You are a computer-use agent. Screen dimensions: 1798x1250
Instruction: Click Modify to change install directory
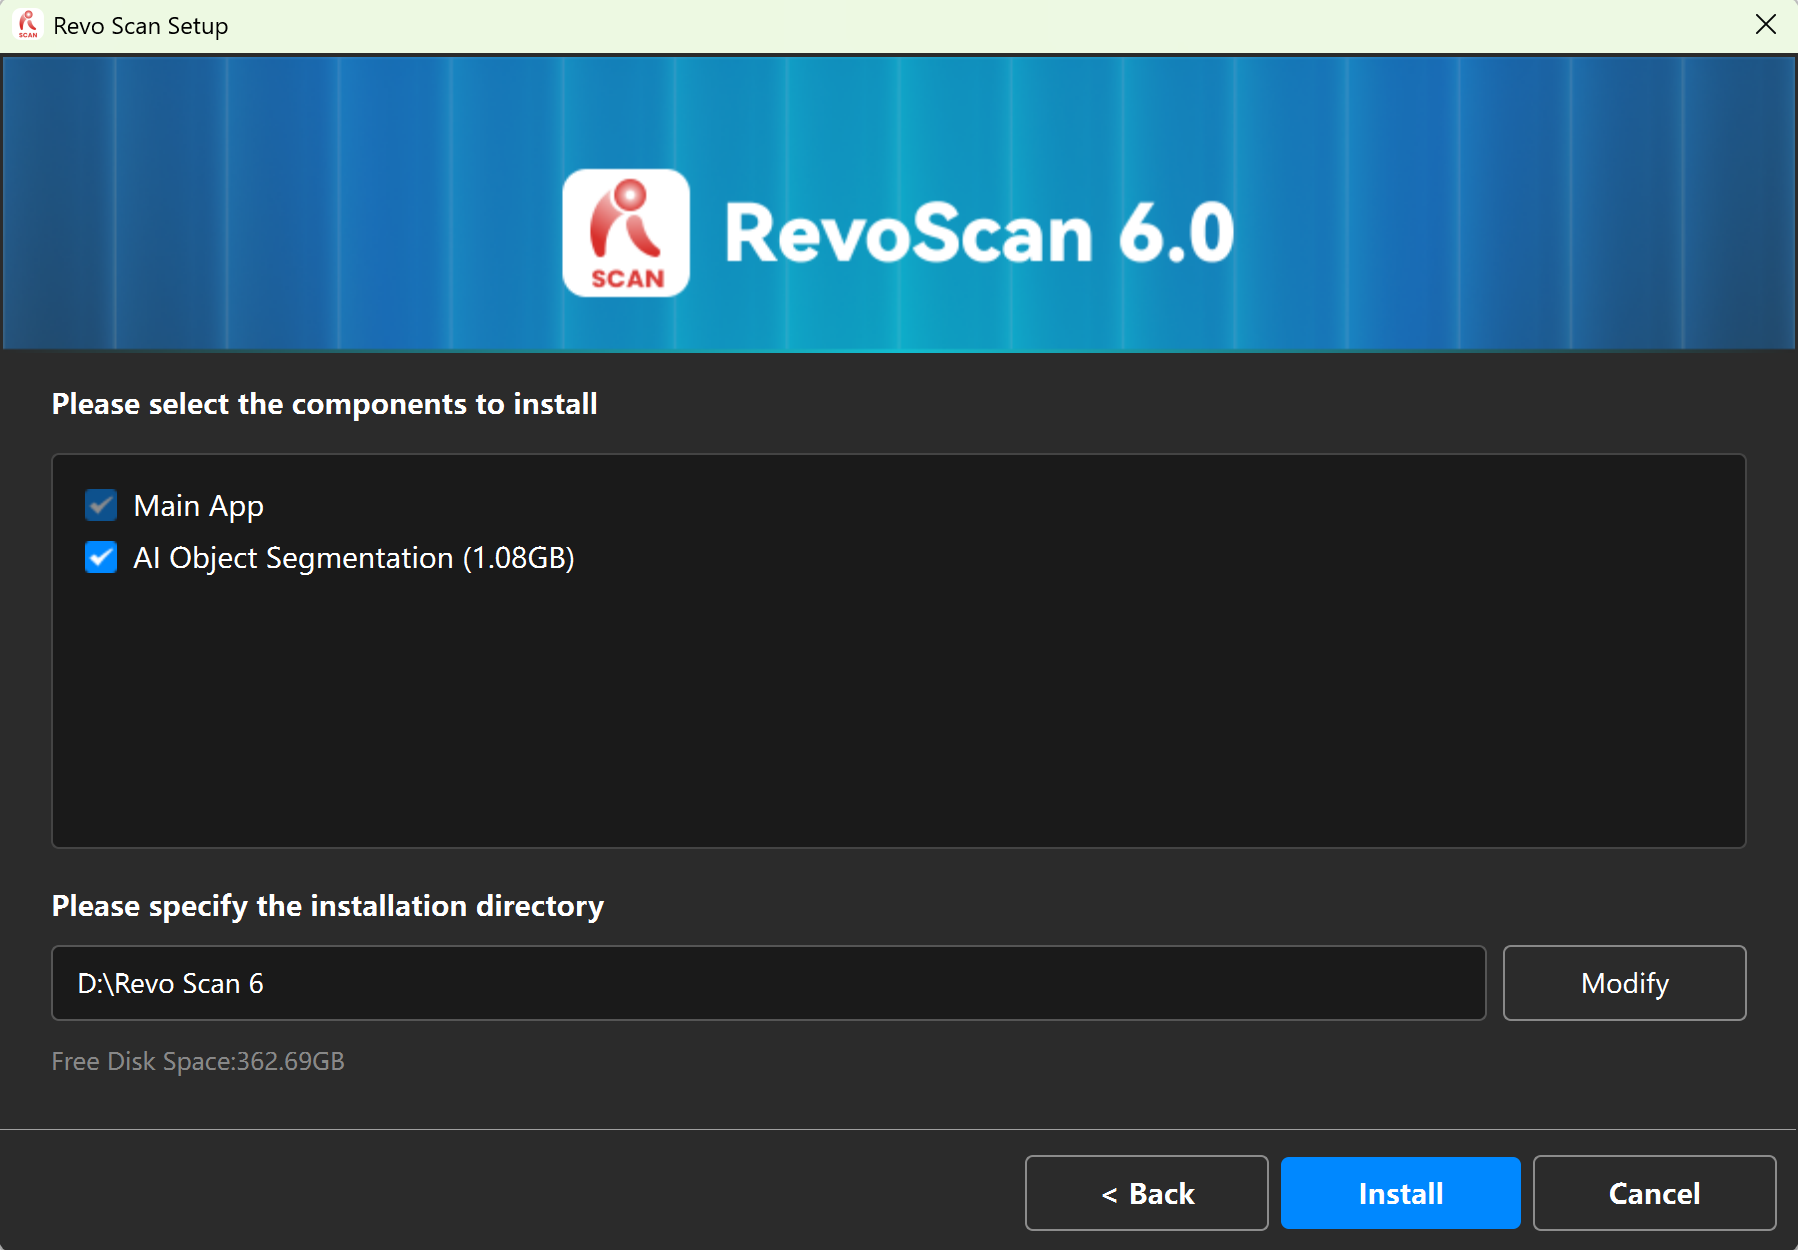pos(1624,983)
